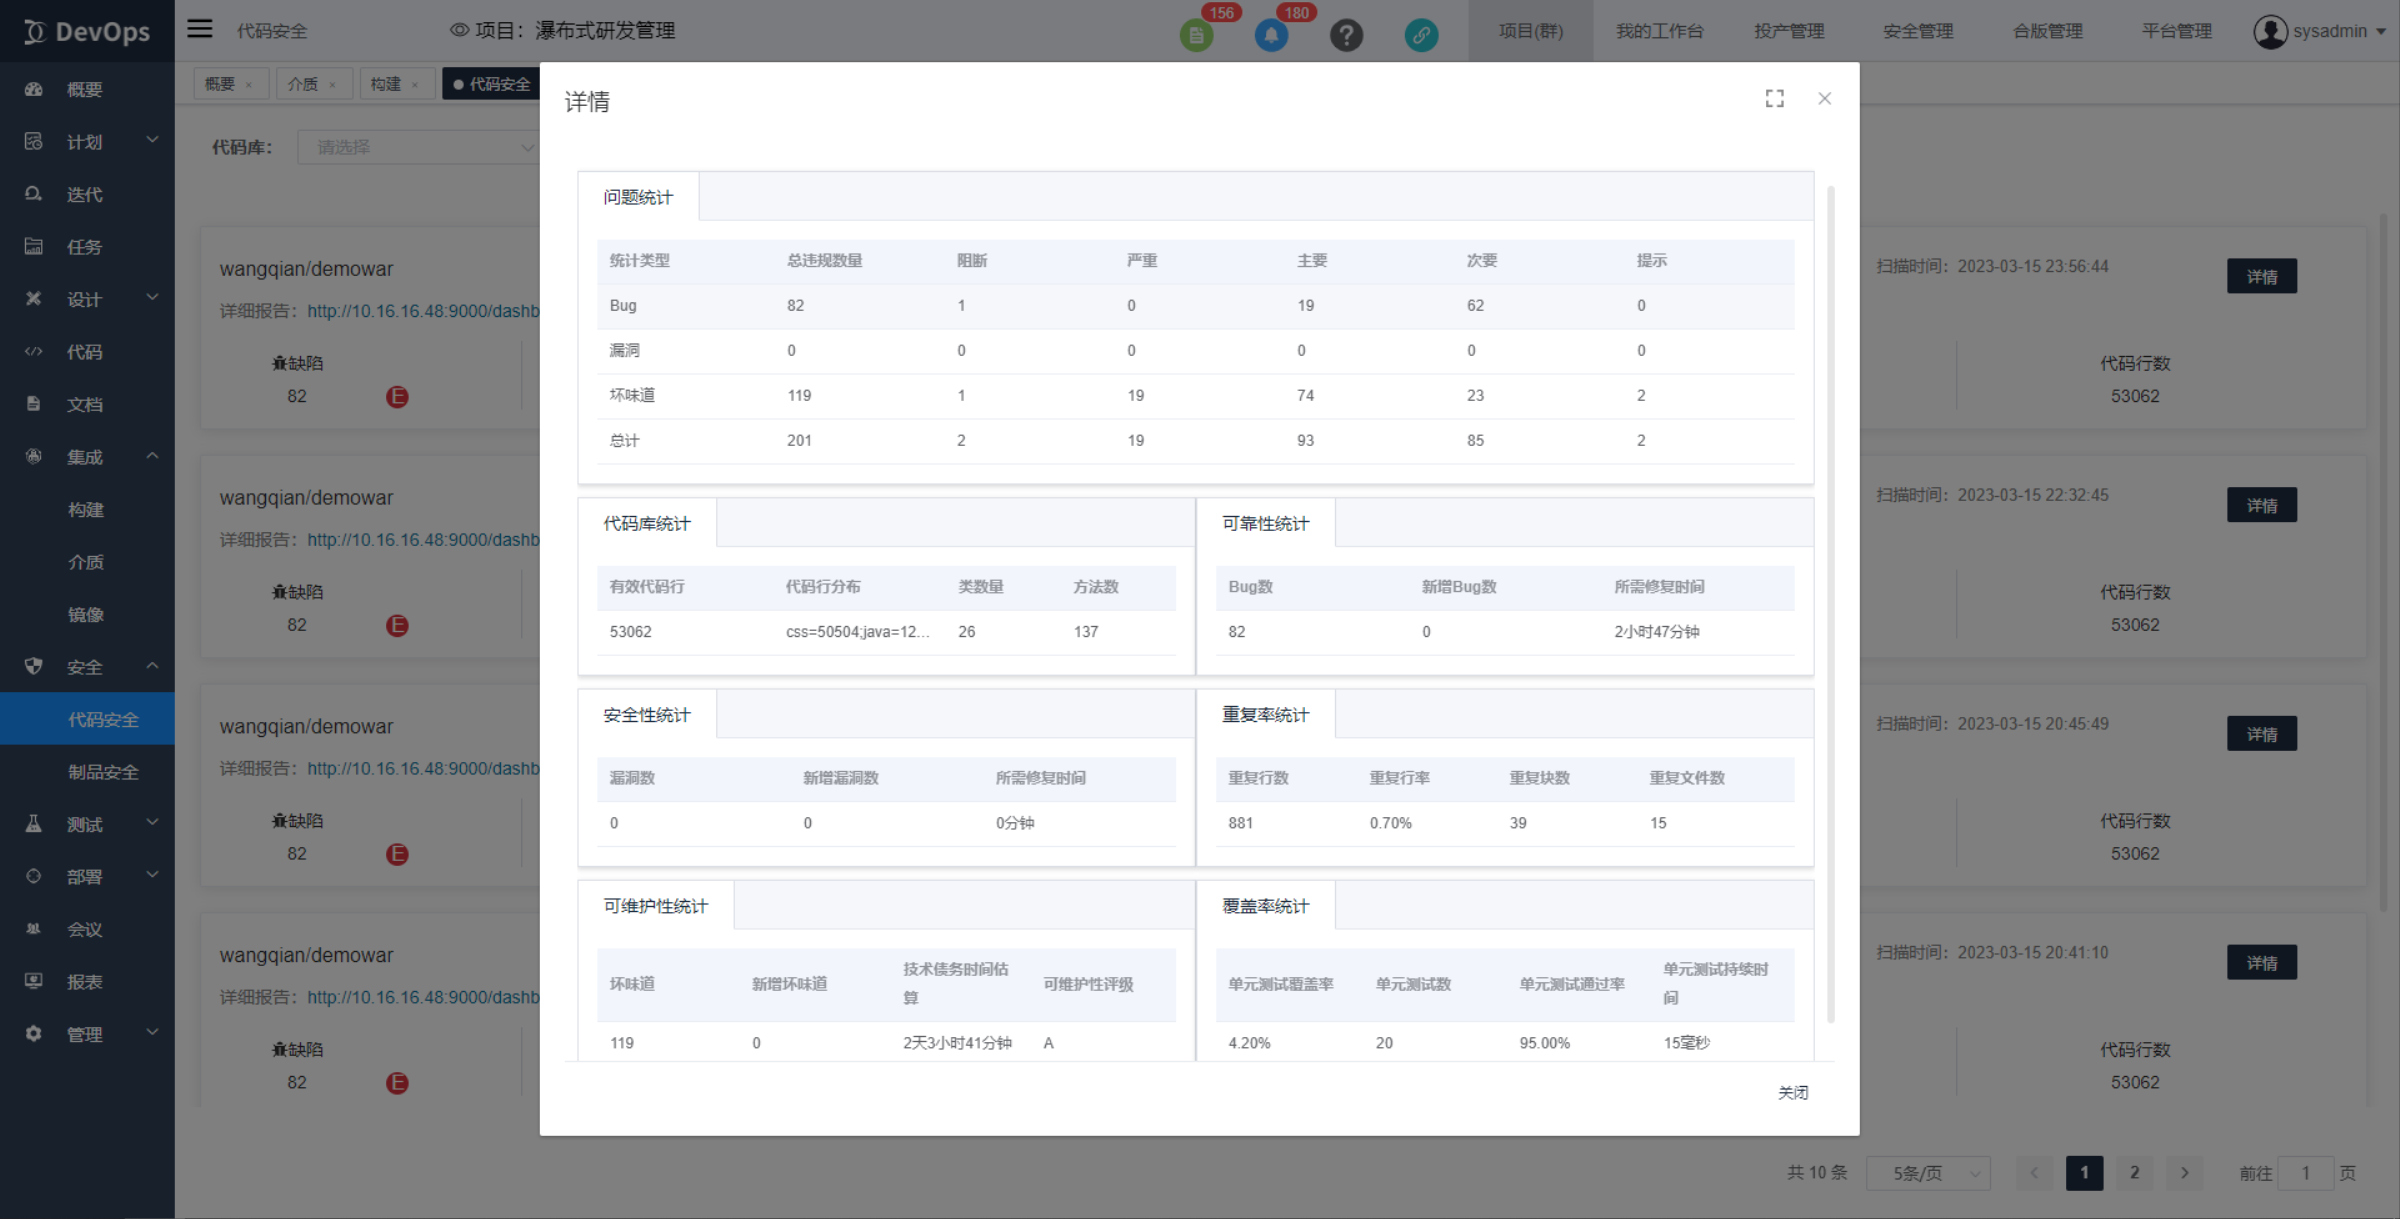The height and width of the screenshot is (1219, 2400).
Task: Click the 报表 reports icon in sidebar
Action: pyautogui.click(x=33, y=981)
